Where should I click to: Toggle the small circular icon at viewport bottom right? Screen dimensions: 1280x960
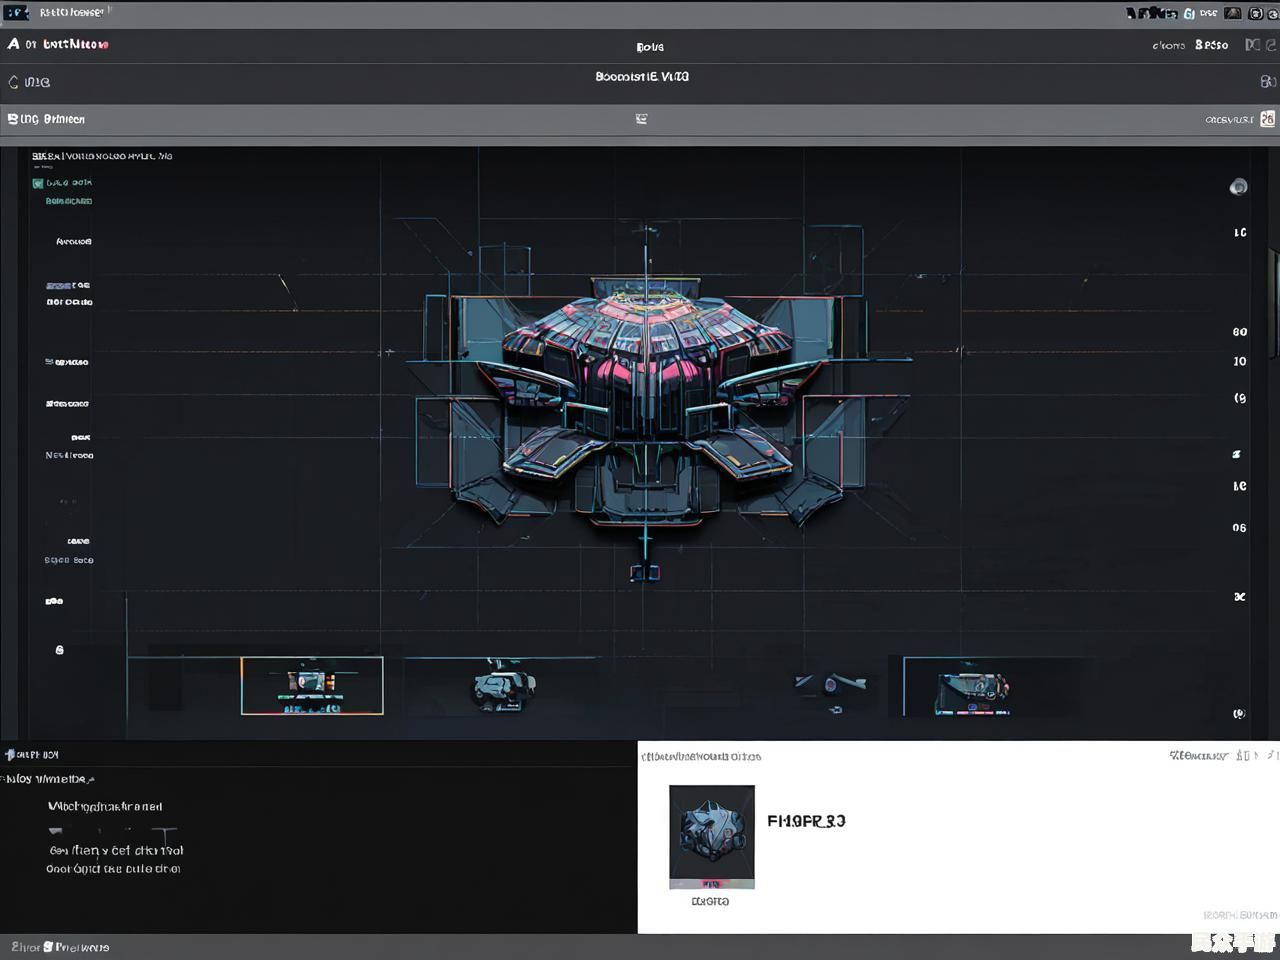coord(1239,713)
